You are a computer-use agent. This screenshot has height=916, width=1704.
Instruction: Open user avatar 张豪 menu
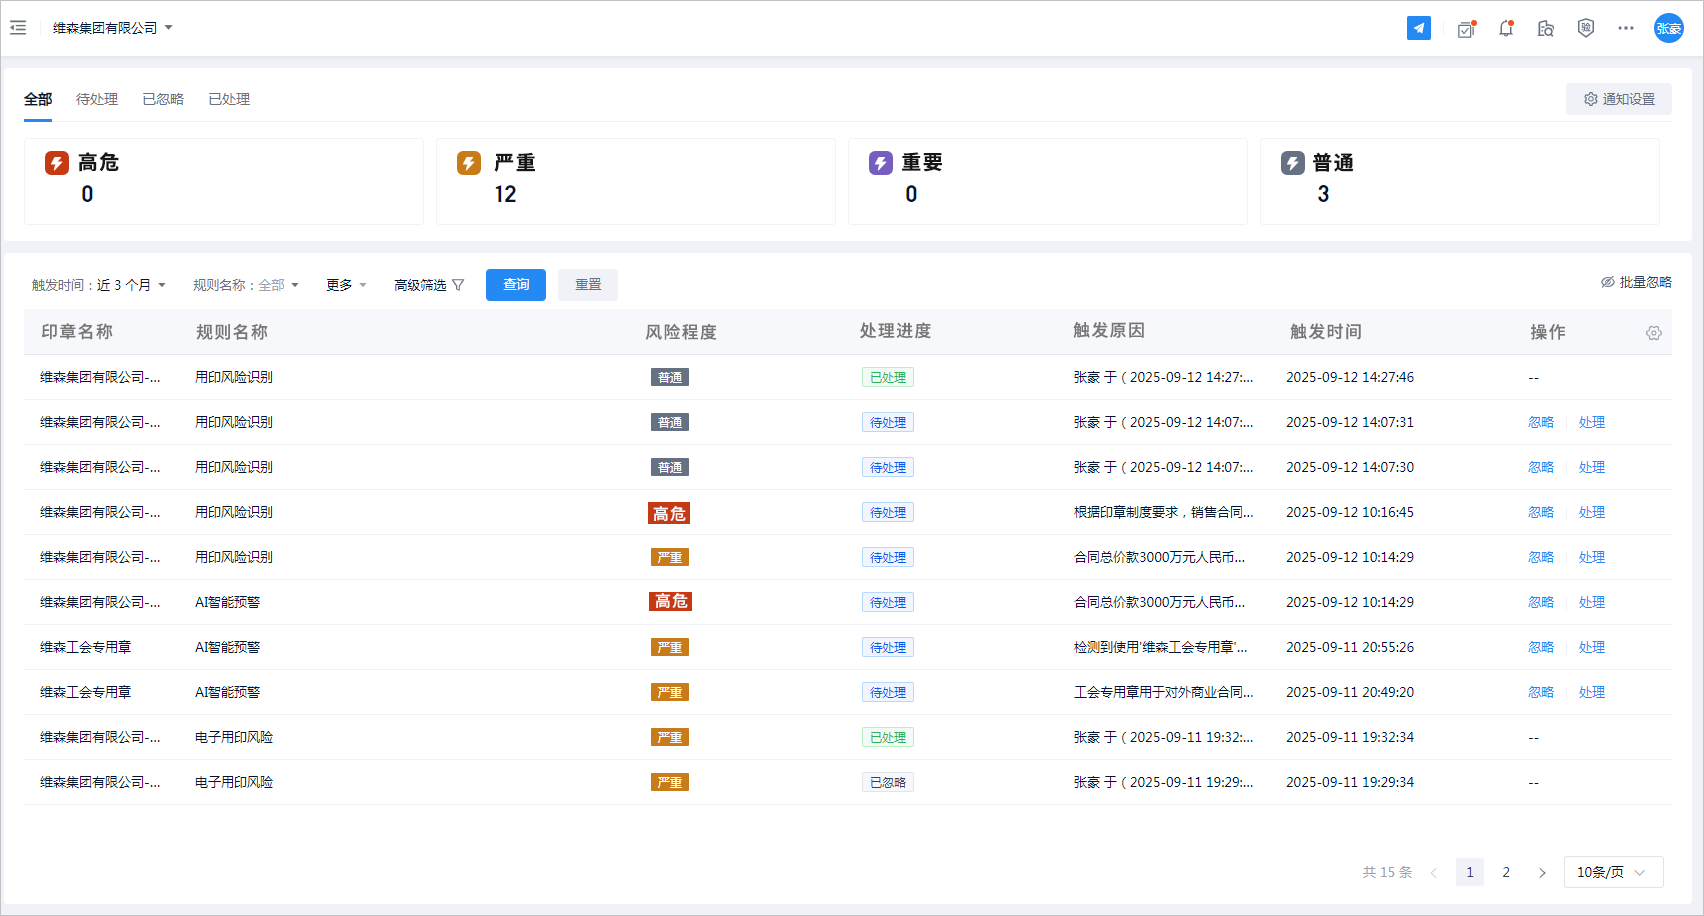click(1668, 28)
